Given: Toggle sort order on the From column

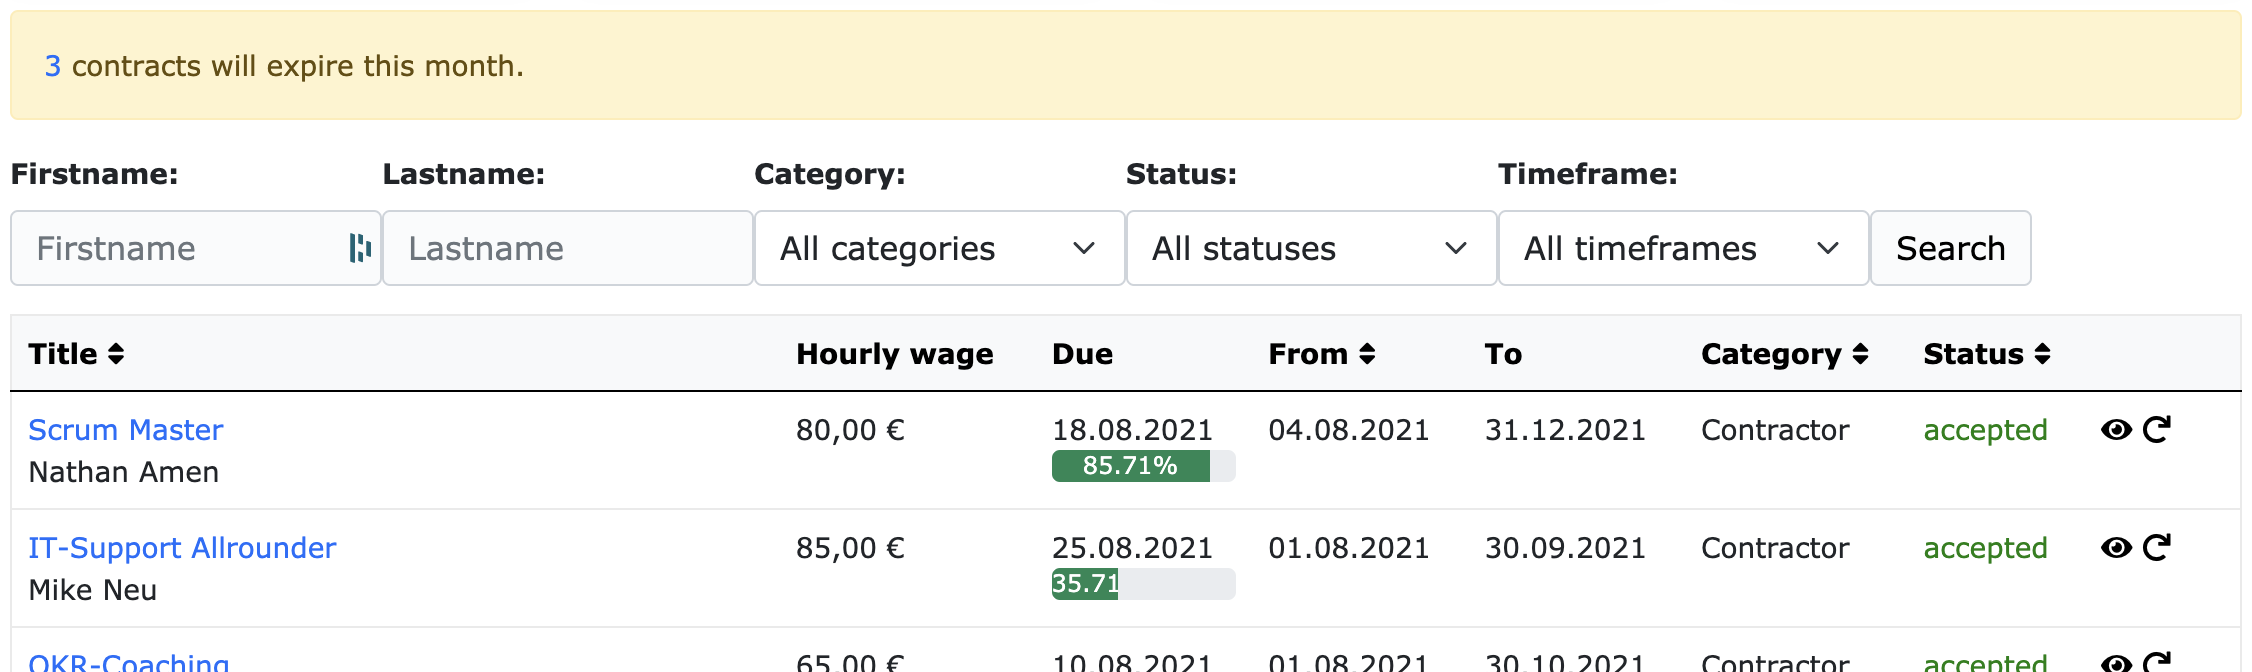Looking at the screenshot, I should [x=1368, y=353].
